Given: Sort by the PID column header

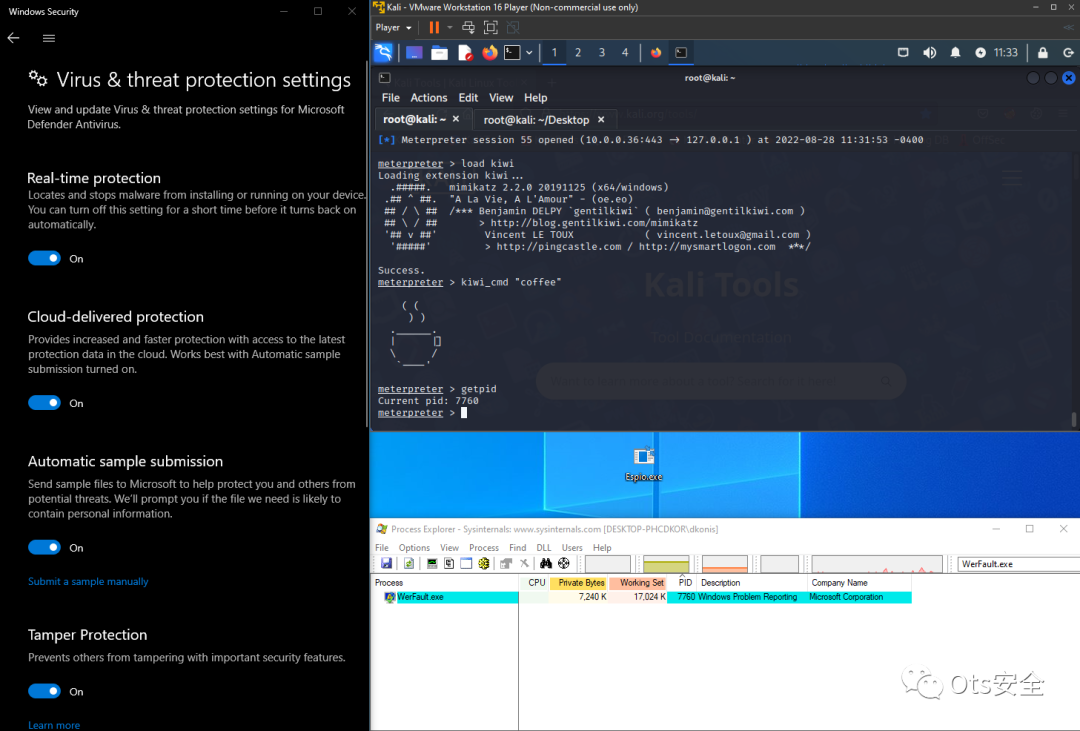Looking at the screenshot, I should pyautogui.click(x=683, y=583).
